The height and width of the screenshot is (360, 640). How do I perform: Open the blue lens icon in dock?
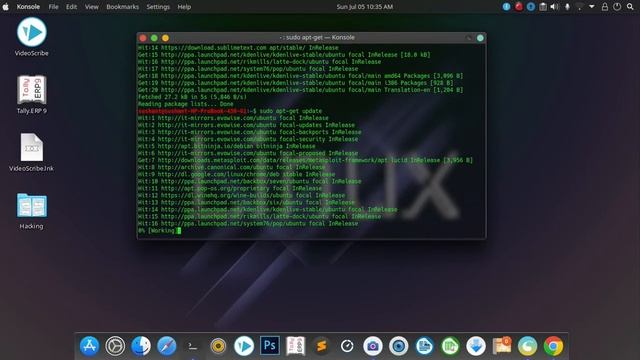point(399,346)
